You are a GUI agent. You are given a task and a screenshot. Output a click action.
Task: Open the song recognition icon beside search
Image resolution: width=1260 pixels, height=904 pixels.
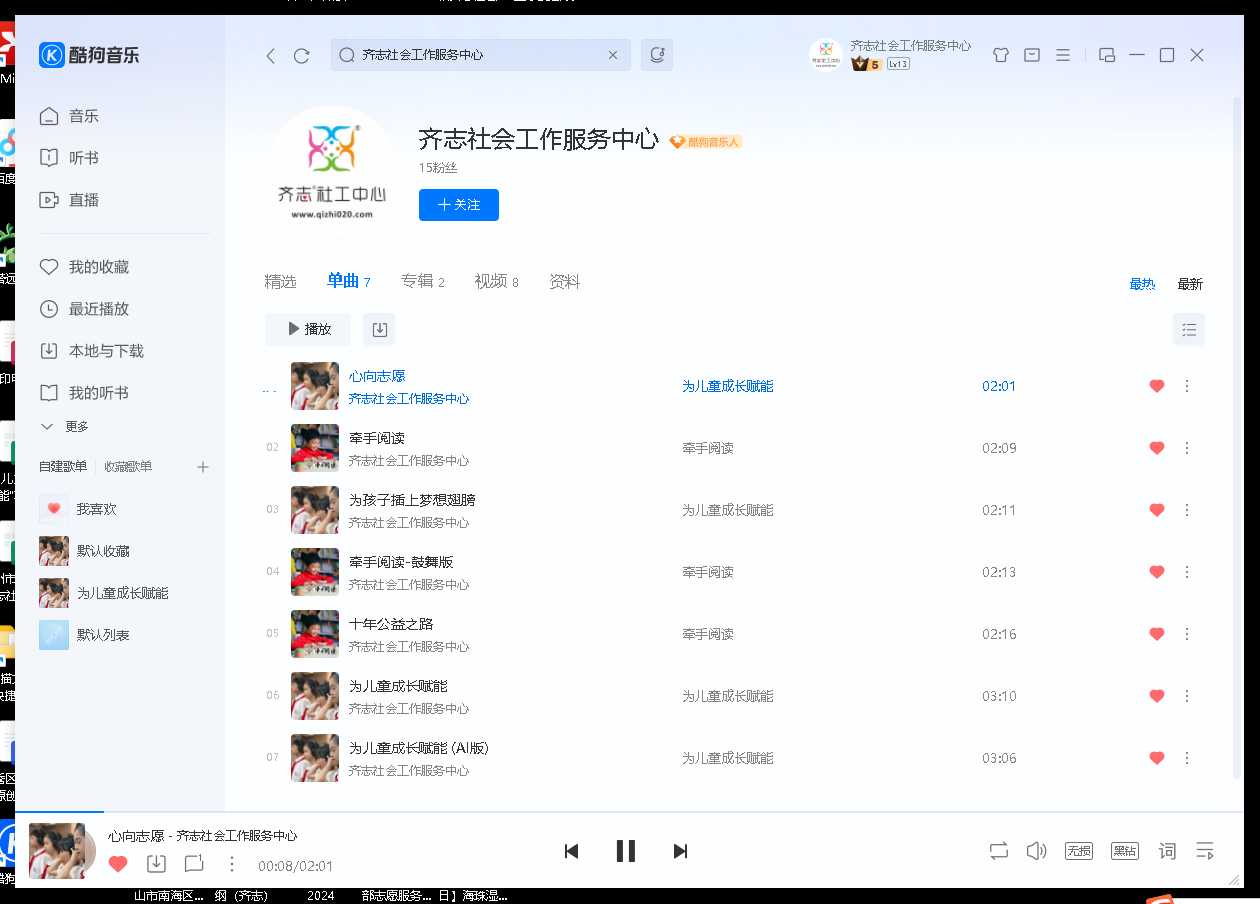coord(657,55)
